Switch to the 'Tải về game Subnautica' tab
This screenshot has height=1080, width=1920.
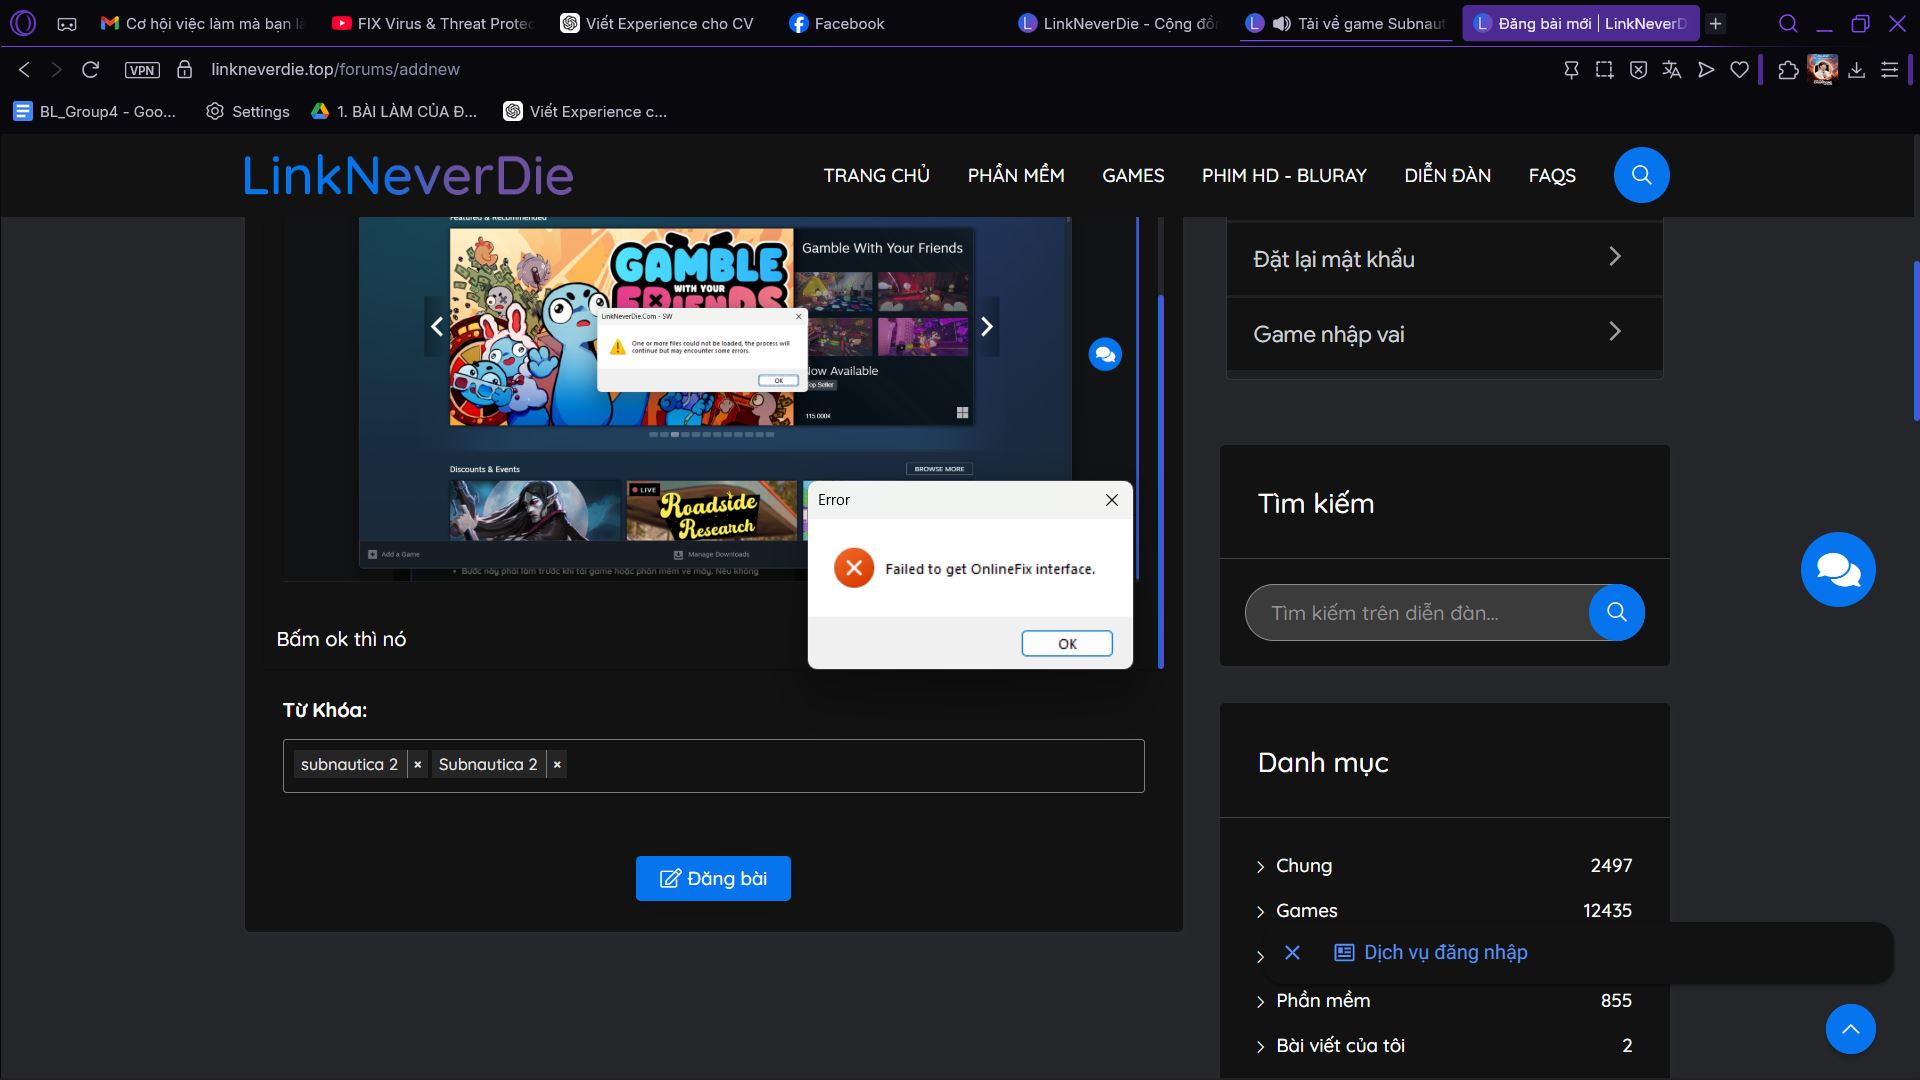click(x=1347, y=23)
